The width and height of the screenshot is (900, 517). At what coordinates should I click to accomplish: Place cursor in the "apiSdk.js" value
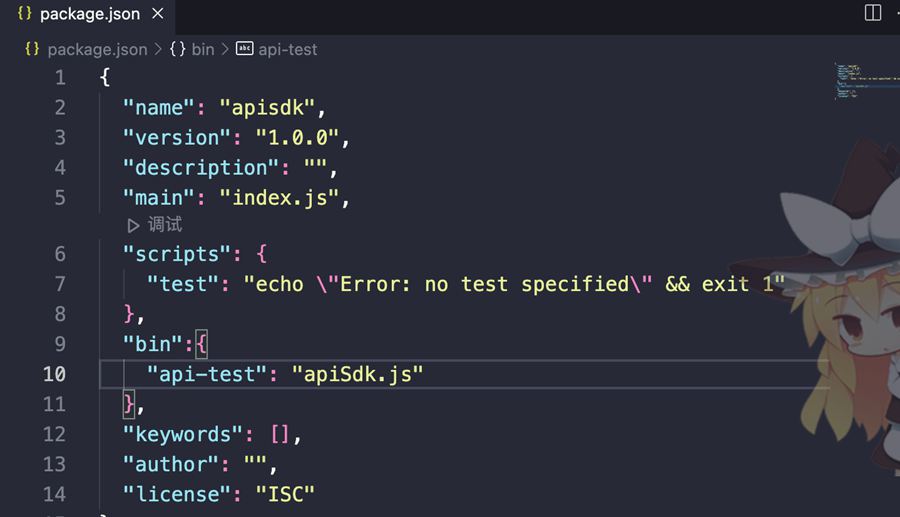tap(357, 374)
